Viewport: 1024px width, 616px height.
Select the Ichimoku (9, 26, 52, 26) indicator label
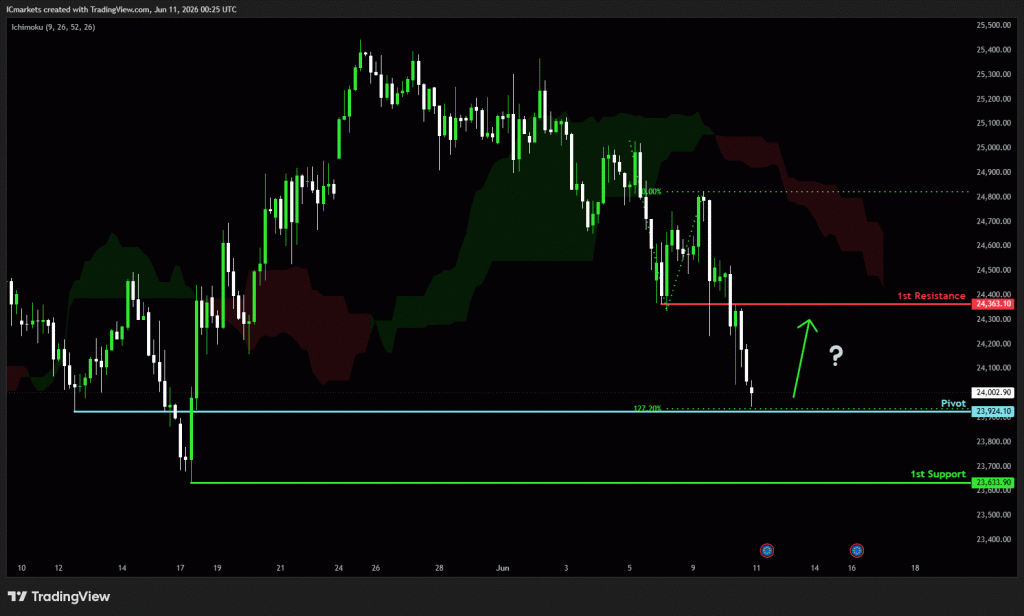tap(53, 27)
